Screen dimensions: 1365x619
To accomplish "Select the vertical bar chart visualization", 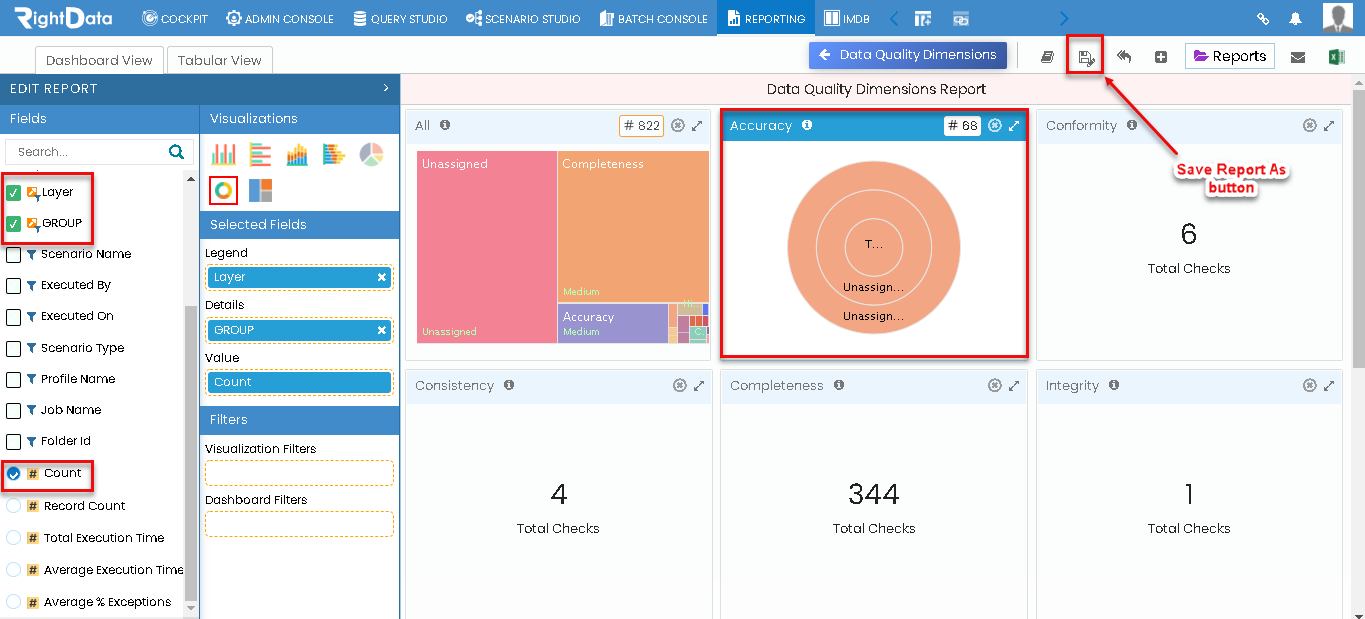I will click(x=224, y=154).
